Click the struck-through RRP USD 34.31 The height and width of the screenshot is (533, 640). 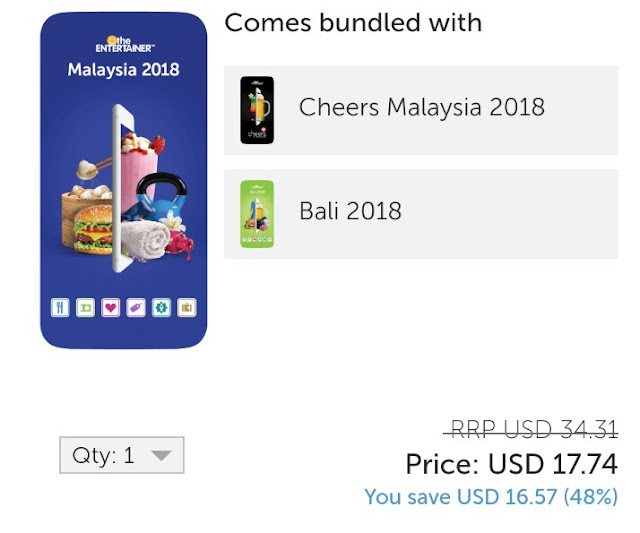[531, 430]
